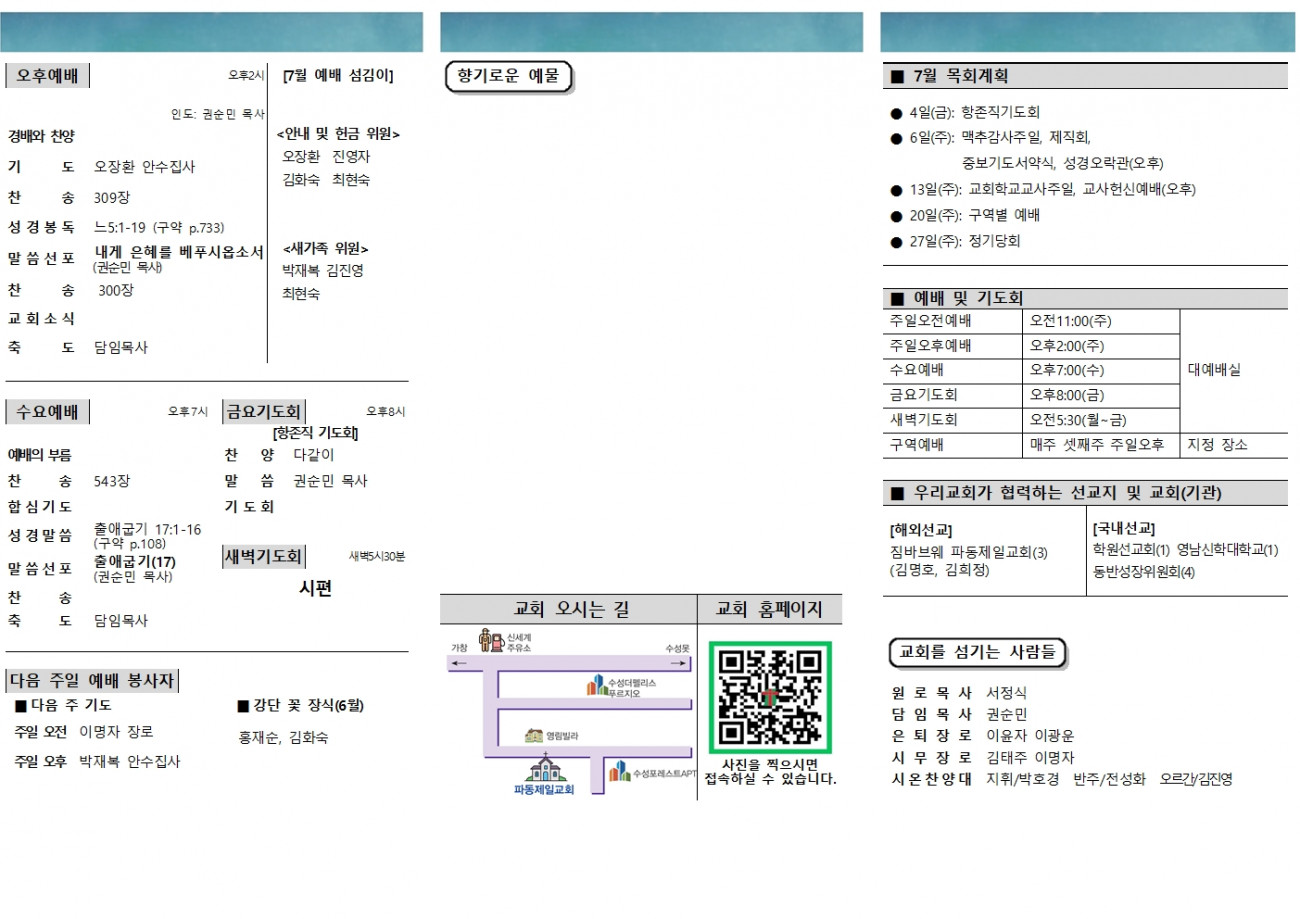Click the 향기로운 예물 label box
Image resolution: width=1300 pixels, height=919 pixels.
coord(507,76)
